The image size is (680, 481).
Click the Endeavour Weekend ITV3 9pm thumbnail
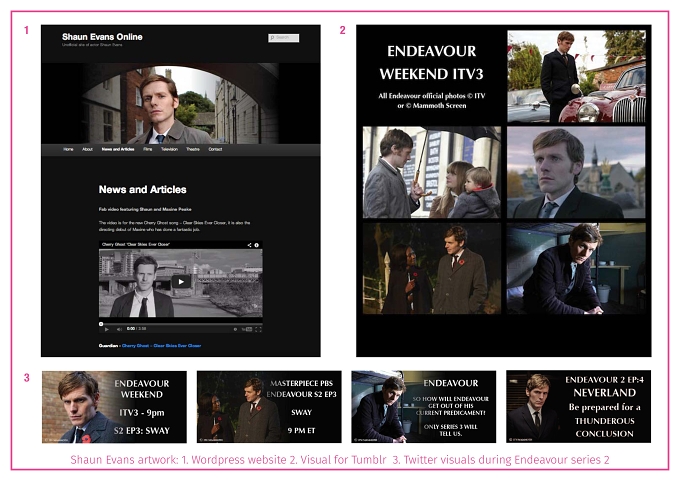(x=114, y=407)
